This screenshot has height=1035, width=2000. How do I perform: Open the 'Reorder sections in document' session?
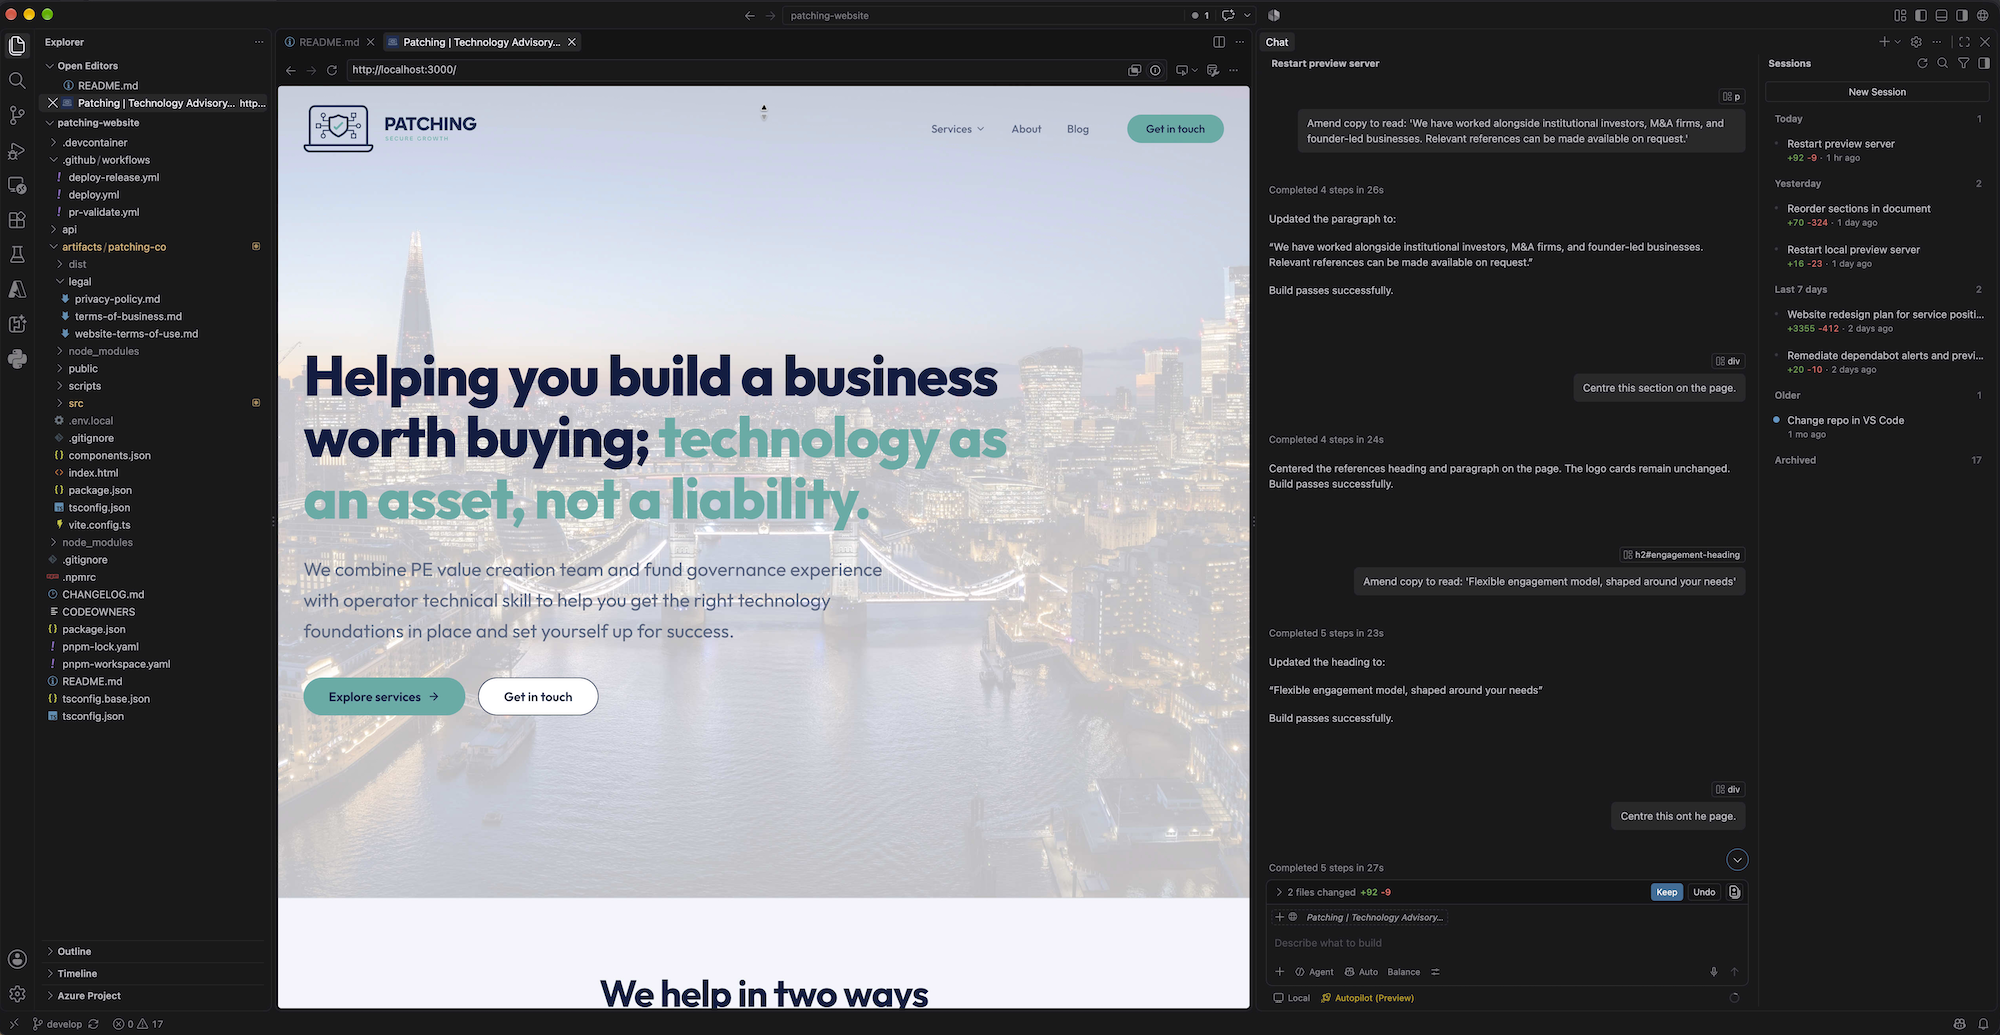[1877, 215]
